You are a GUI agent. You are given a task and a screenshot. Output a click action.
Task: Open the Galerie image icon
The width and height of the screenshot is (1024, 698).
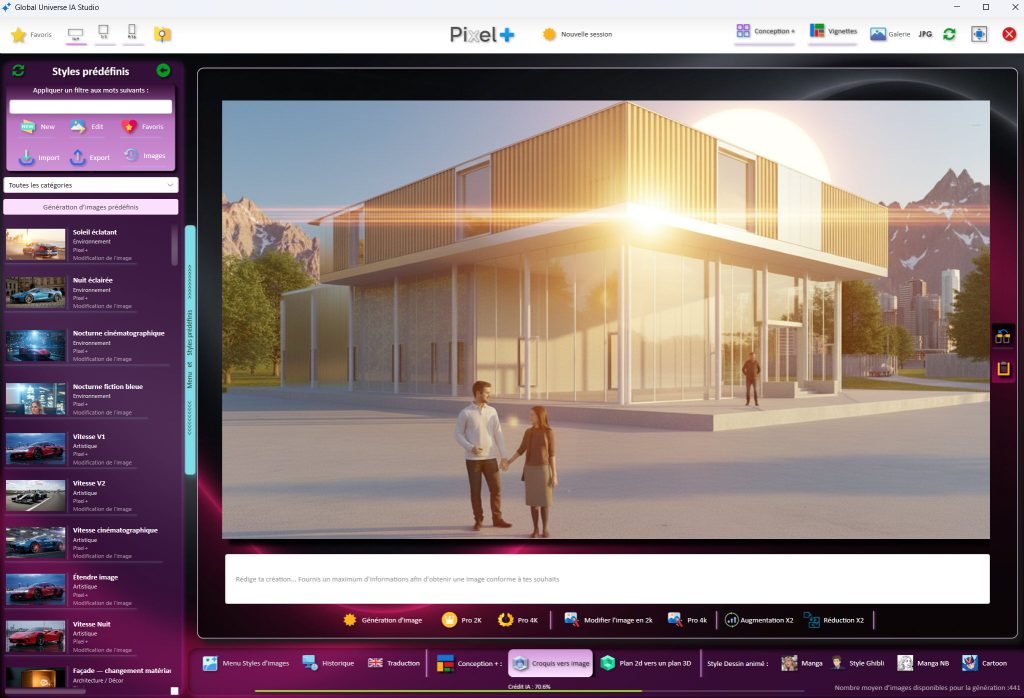click(878, 34)
